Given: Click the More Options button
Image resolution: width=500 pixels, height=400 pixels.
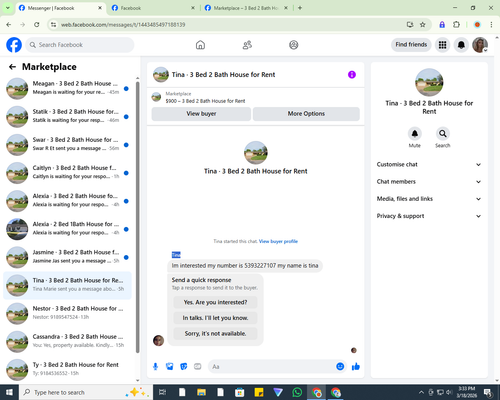Looking at the screenshot, I should [x=306, y=114].
